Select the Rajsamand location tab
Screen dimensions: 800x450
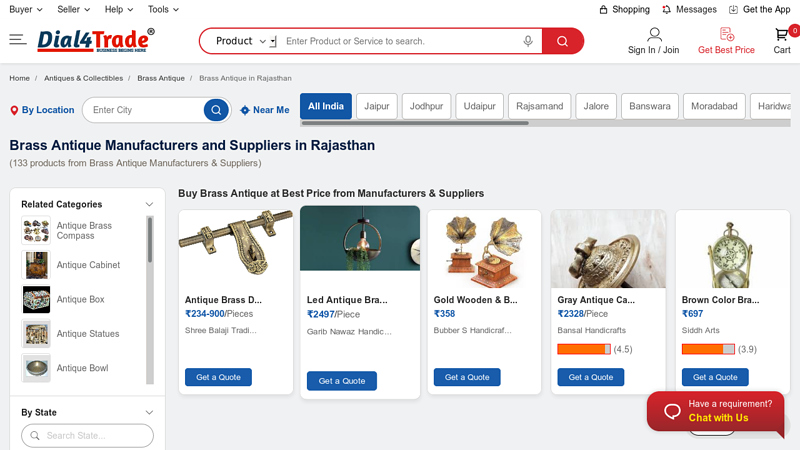pos(540,106)
